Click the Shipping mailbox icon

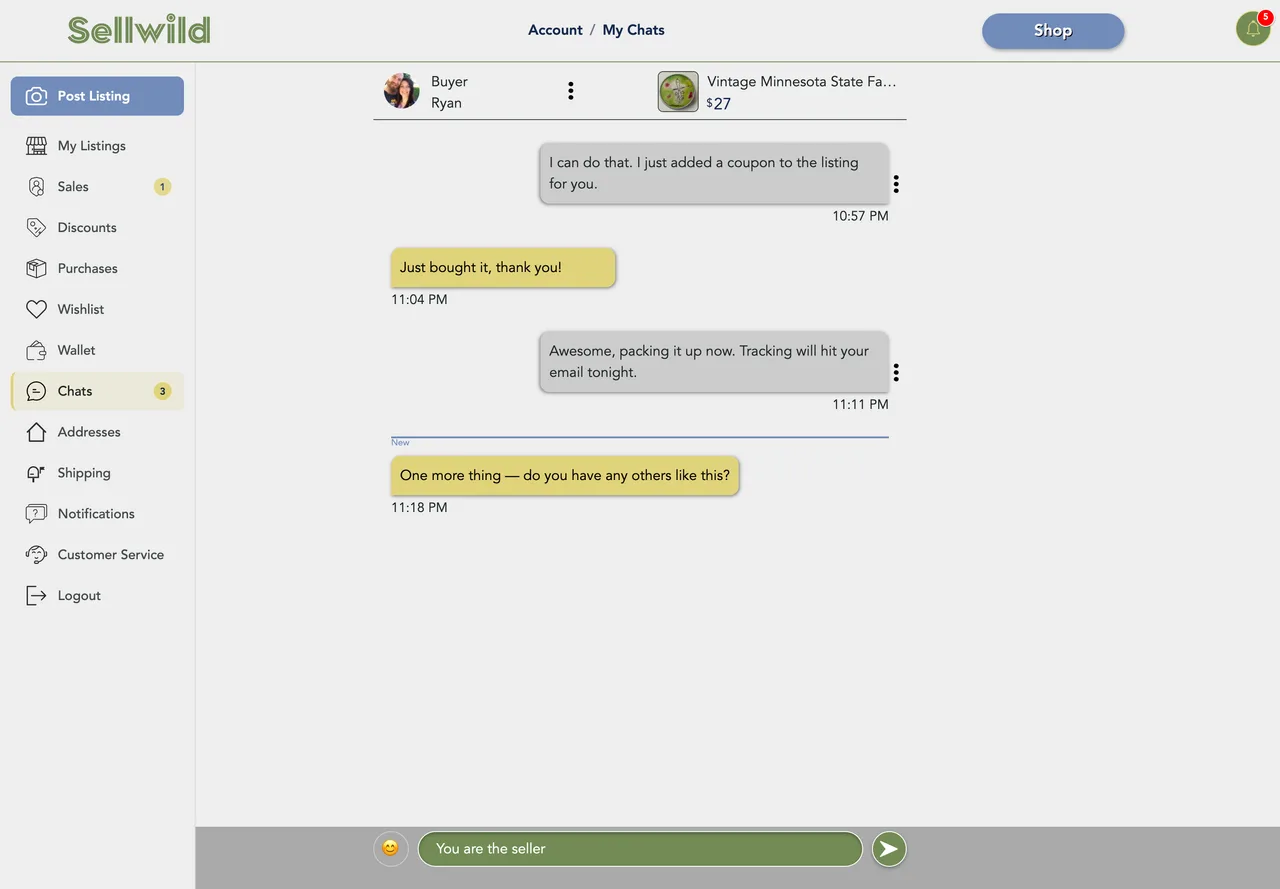click(x=37, y=474)
